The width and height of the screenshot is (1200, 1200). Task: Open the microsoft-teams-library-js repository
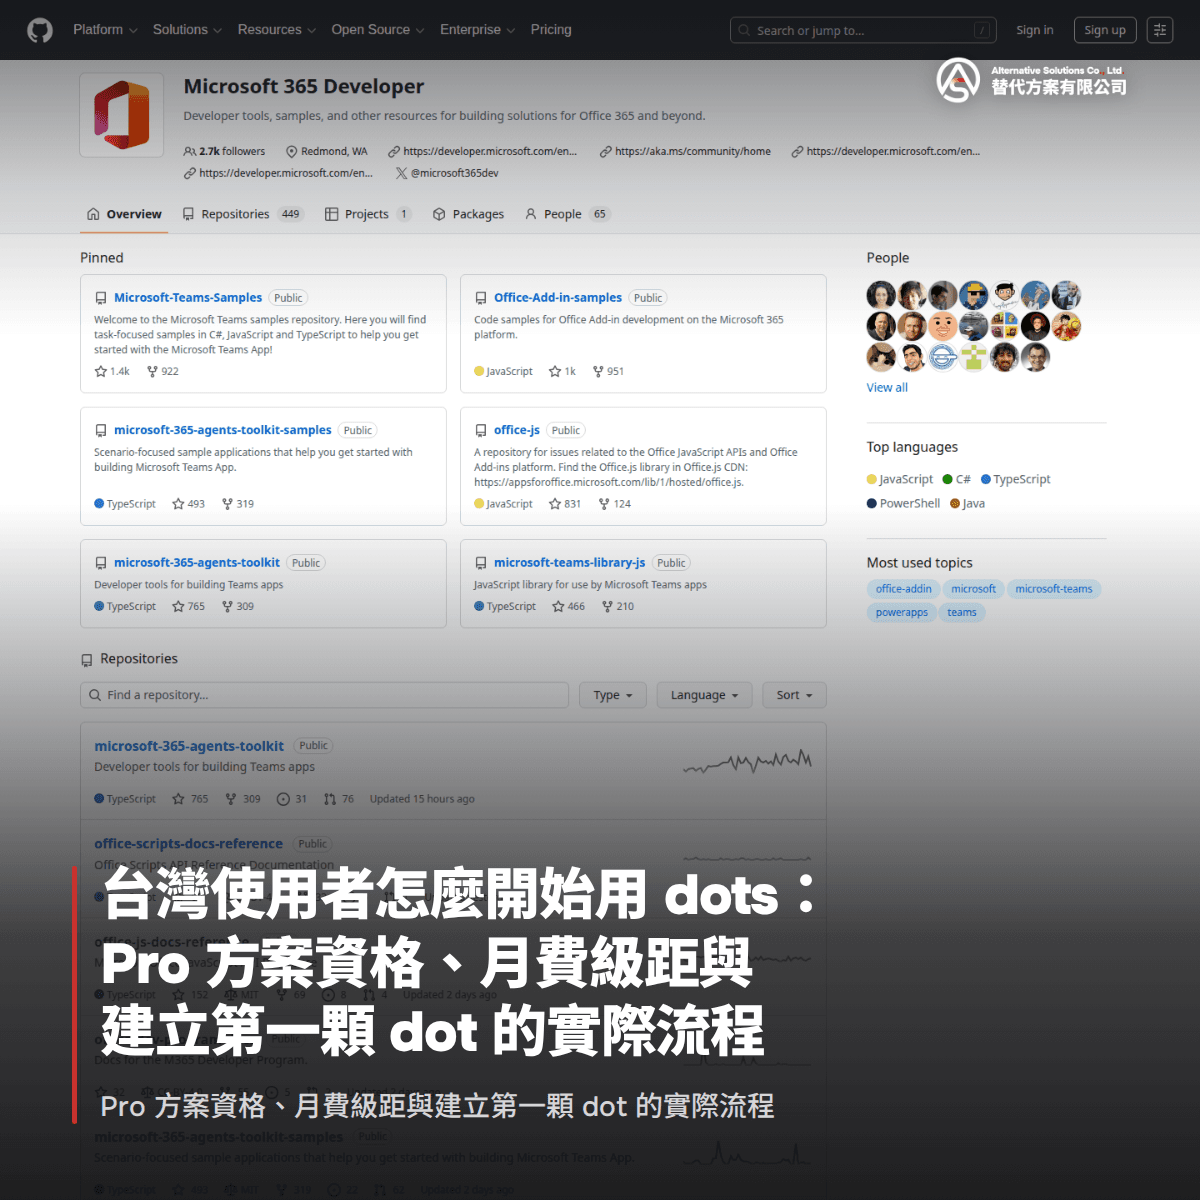coord(569,563)
